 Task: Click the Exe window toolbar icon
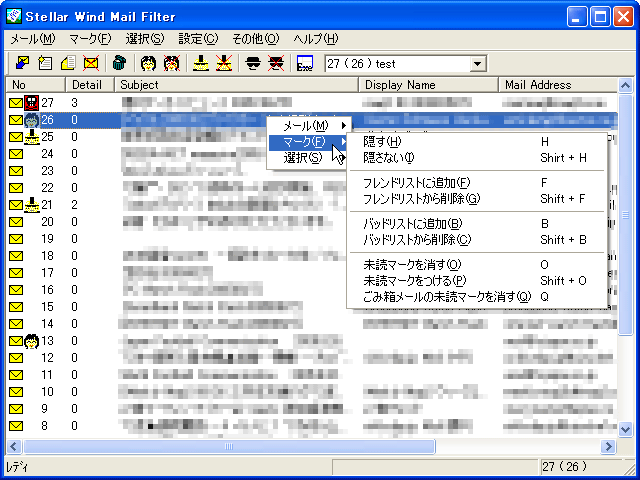(304, 63)
